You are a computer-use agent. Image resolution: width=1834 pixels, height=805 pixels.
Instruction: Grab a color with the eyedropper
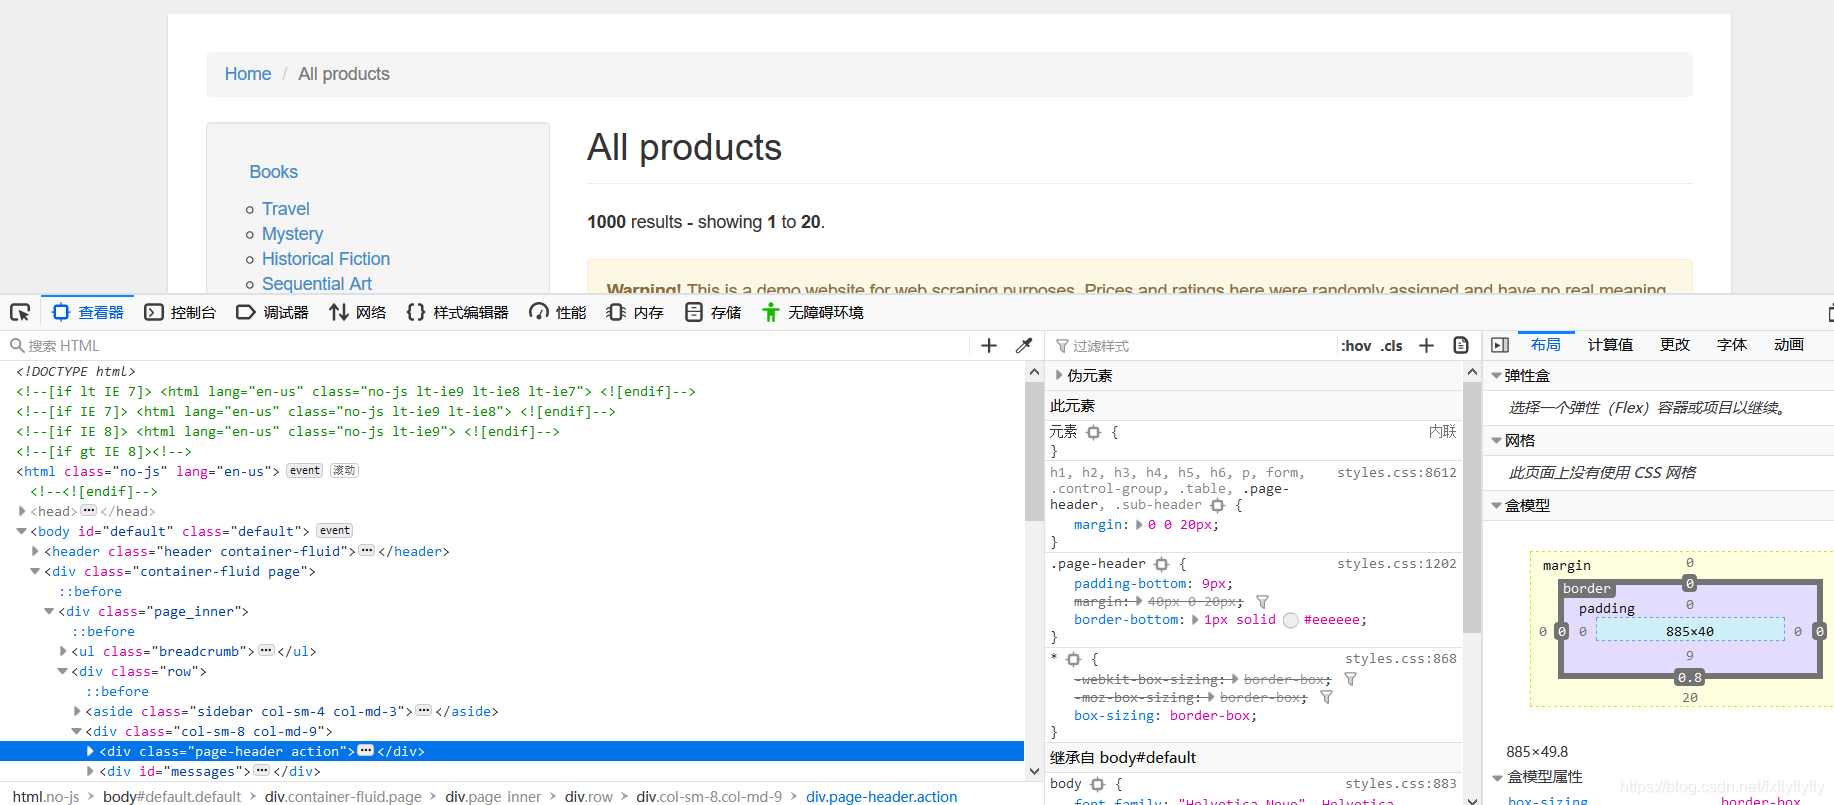[1024, 345]
